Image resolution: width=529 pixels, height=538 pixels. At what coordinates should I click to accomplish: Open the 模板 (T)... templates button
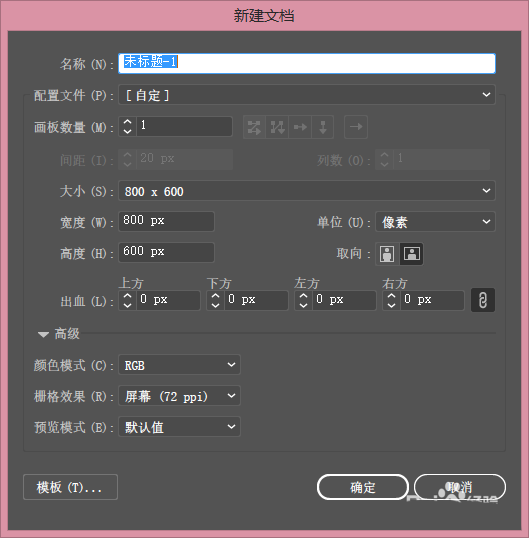[70, 487]
